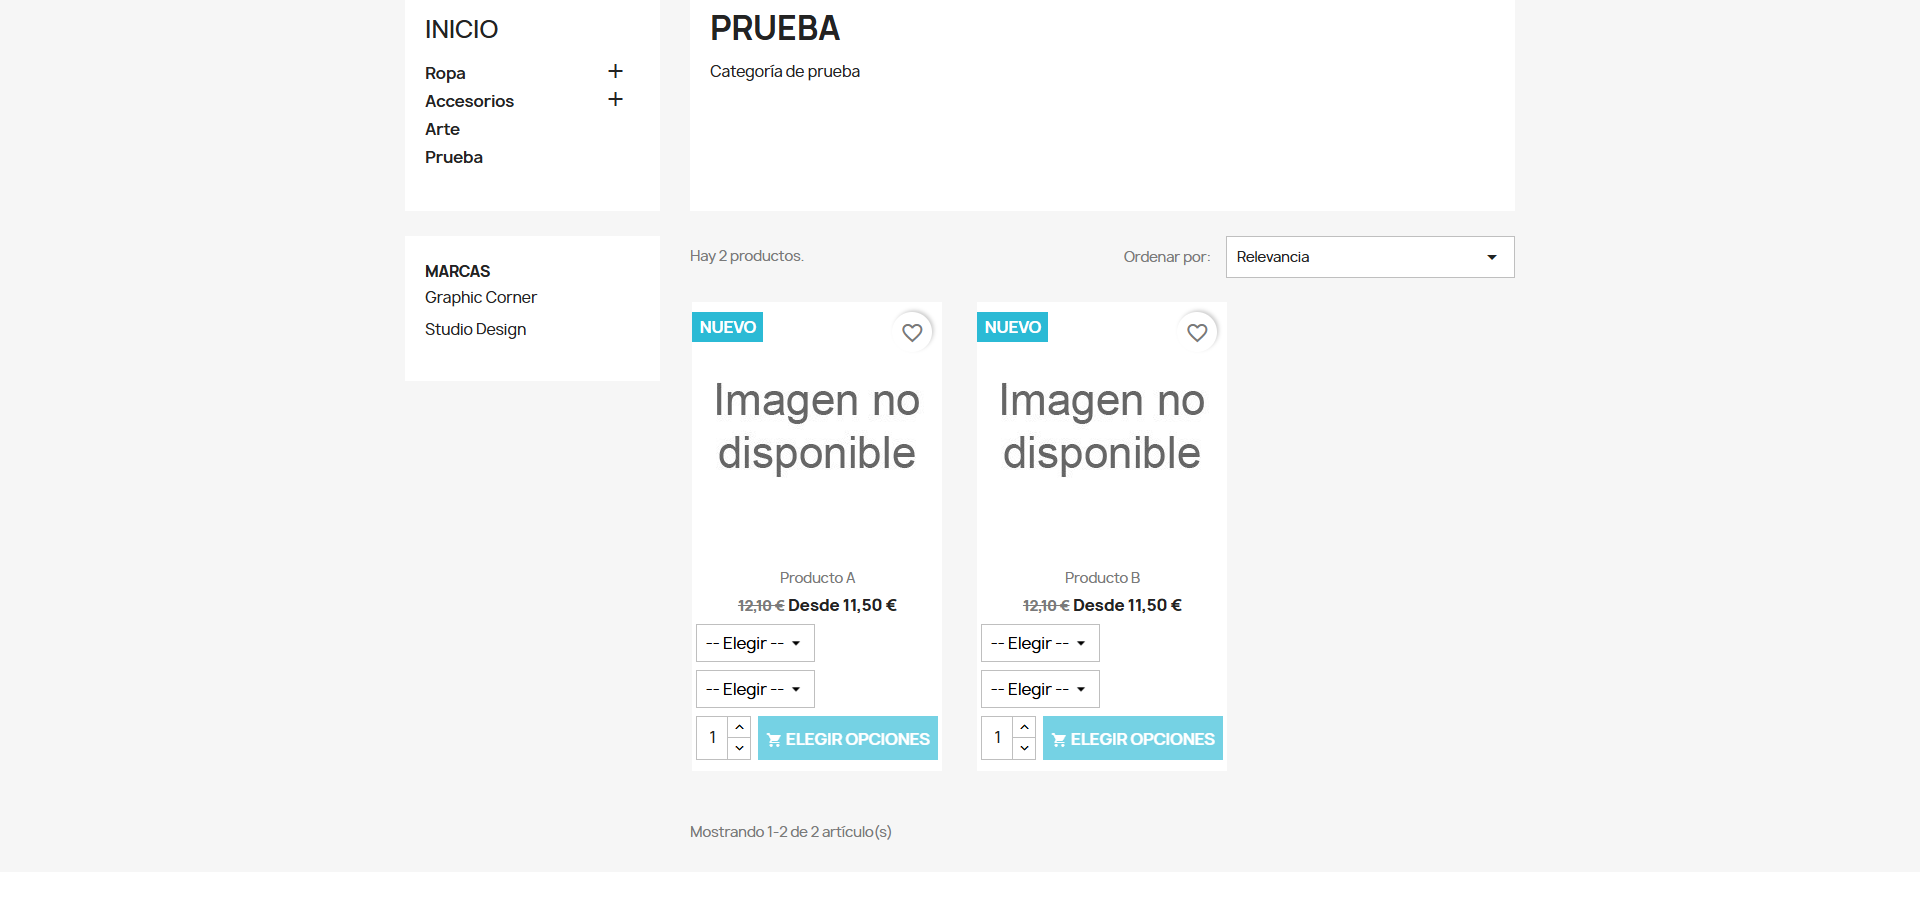Open second Elegir dropdown for Producto A

coord(755,689)
